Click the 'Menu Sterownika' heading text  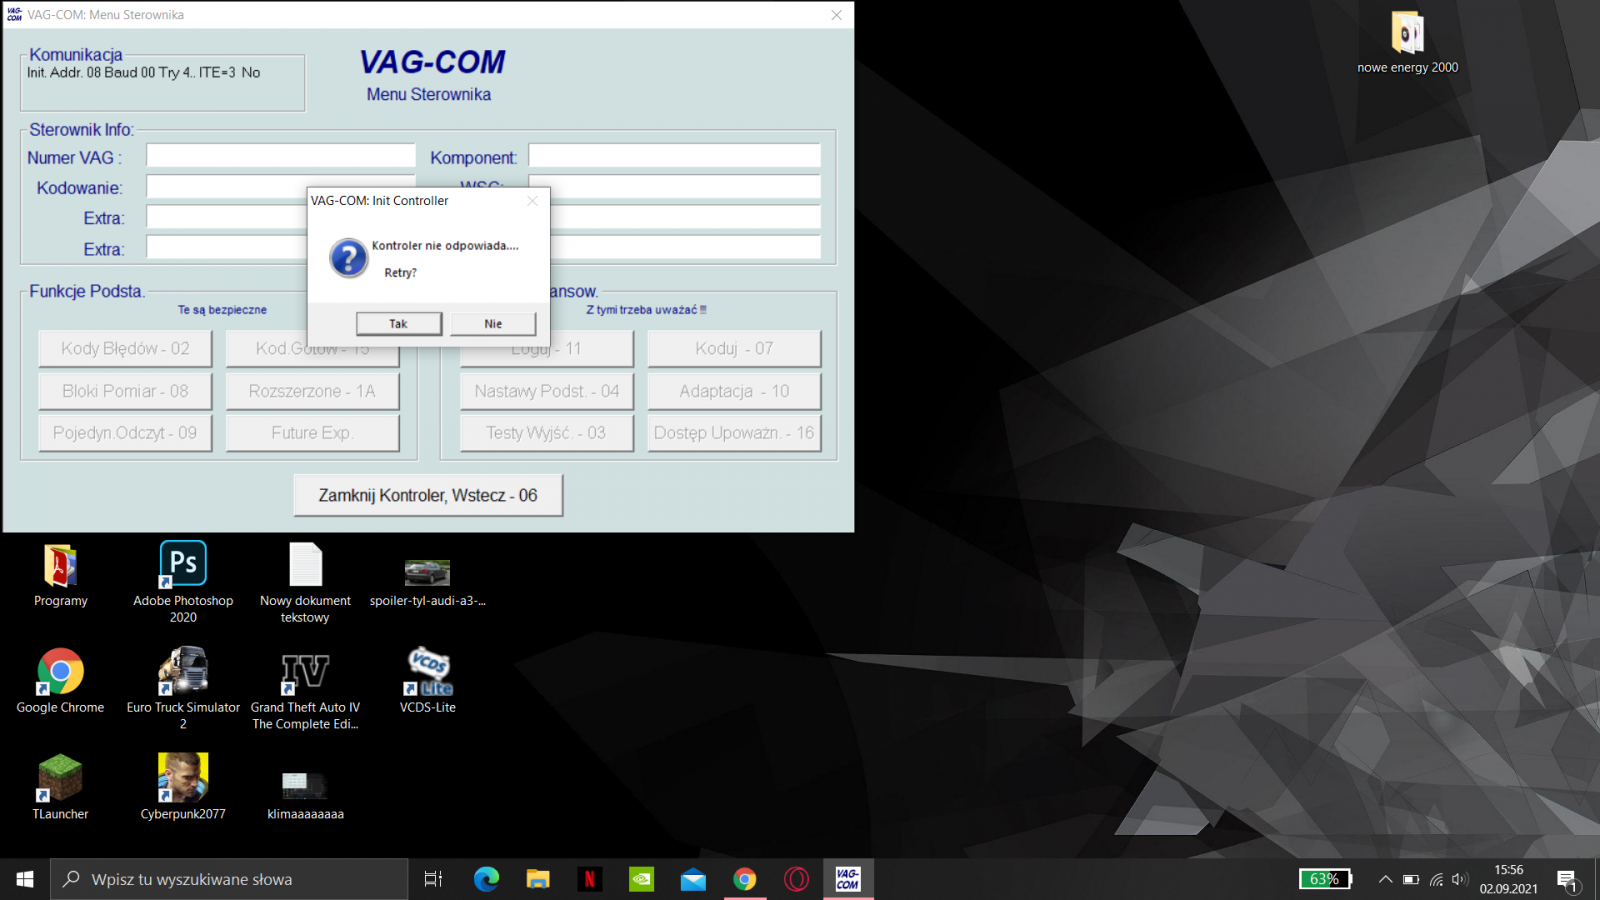click(x=429, y=95)
